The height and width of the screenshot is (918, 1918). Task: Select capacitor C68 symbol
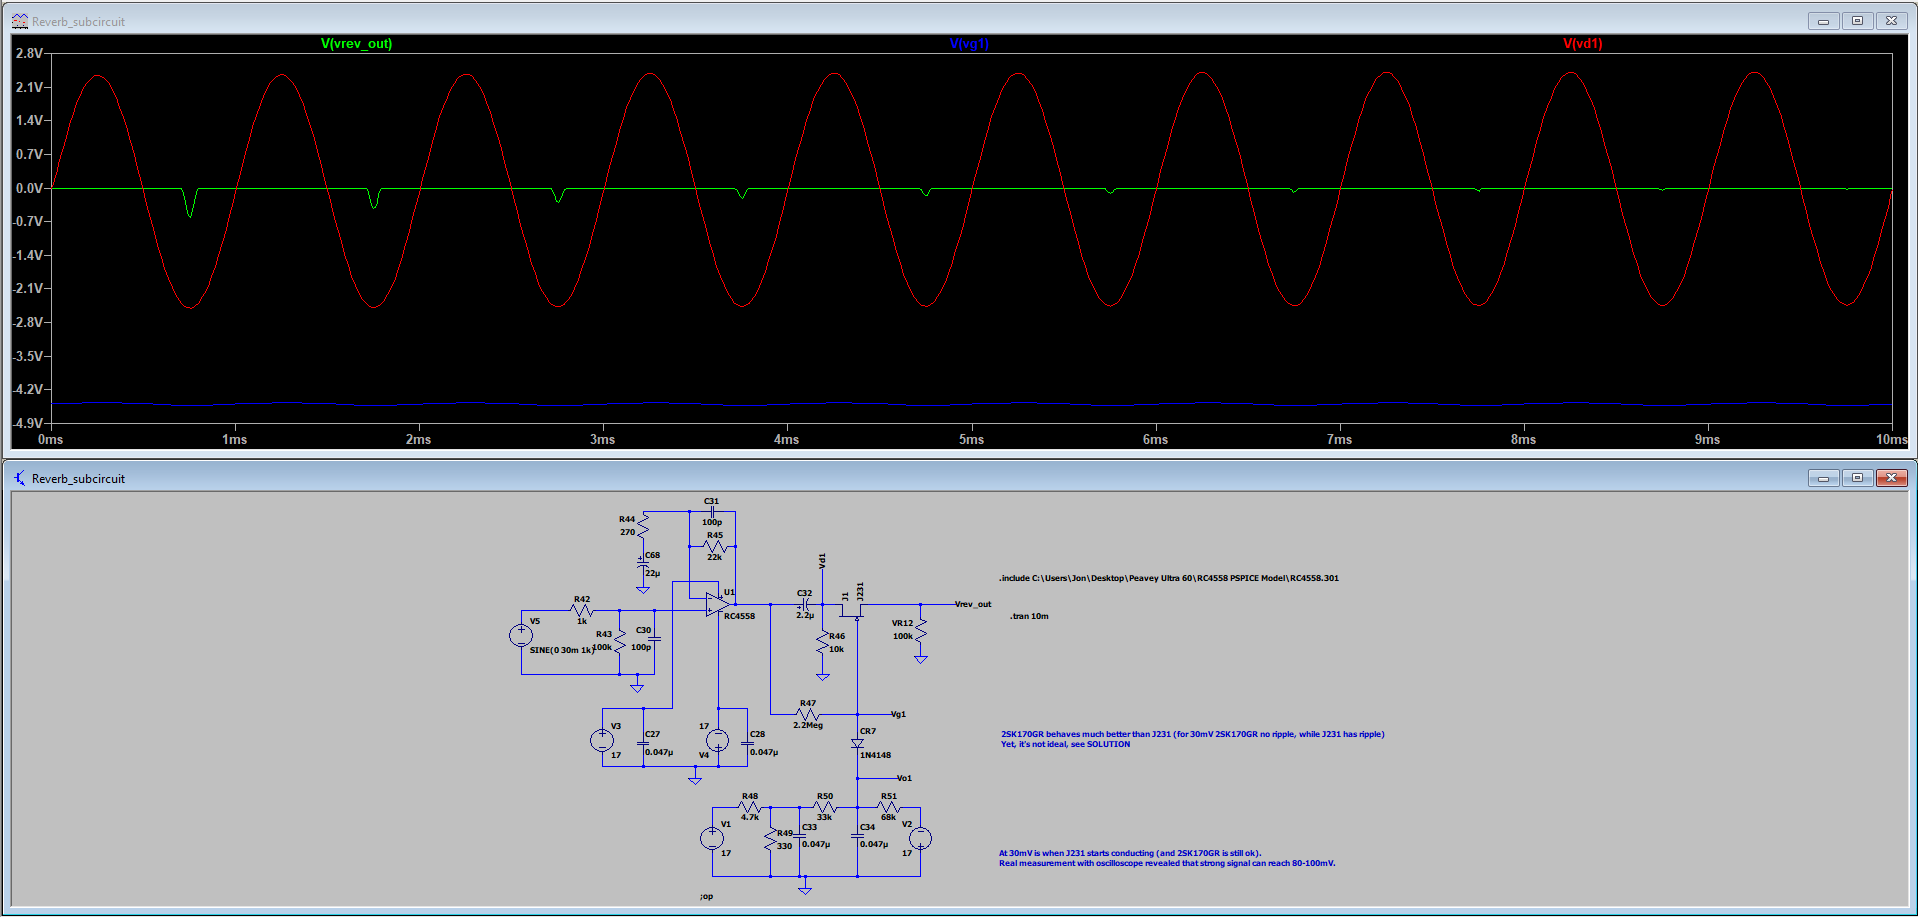click(643, 564)
